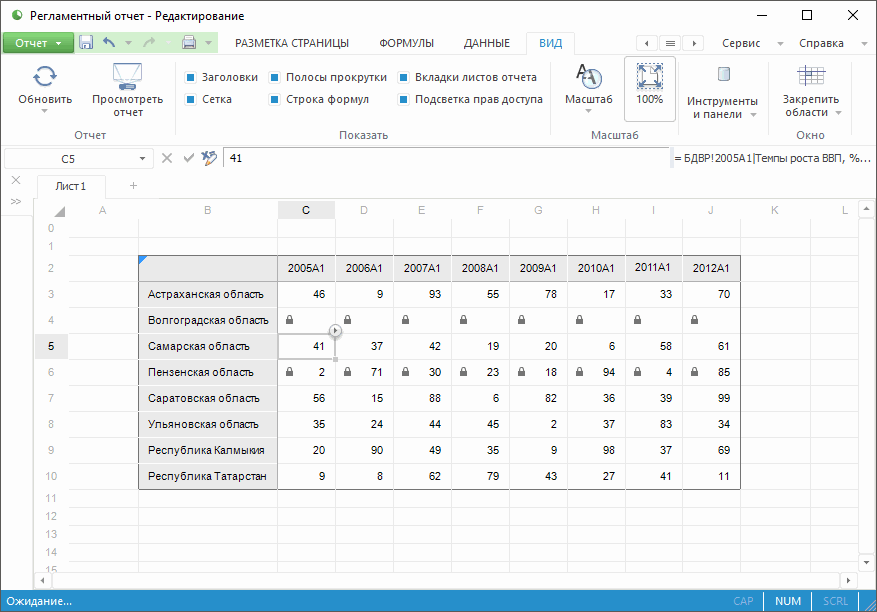The width and height of the screenshot is (877, 612).
Task: Add a new sheet with plus button
Action: pyautogui.click(x=133, y=186)
